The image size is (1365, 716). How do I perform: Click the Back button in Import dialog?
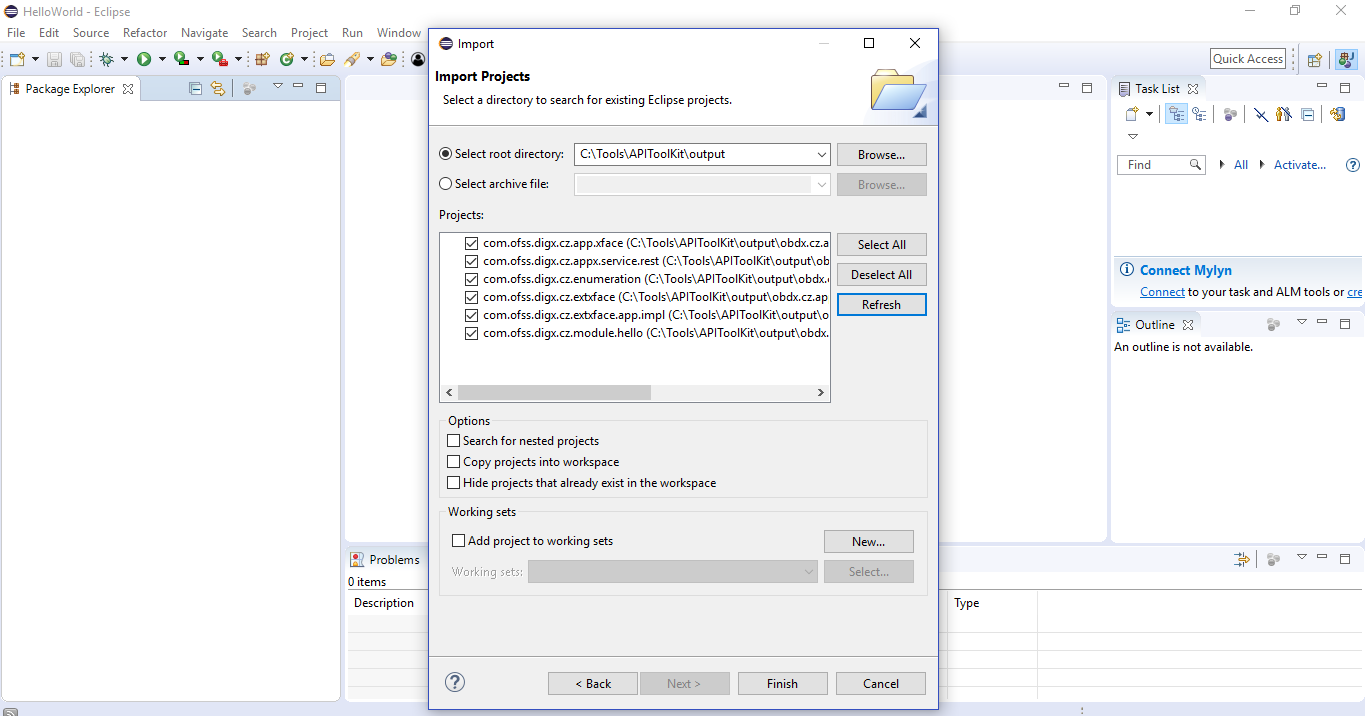pyautogui.click(x=593, y=684)
